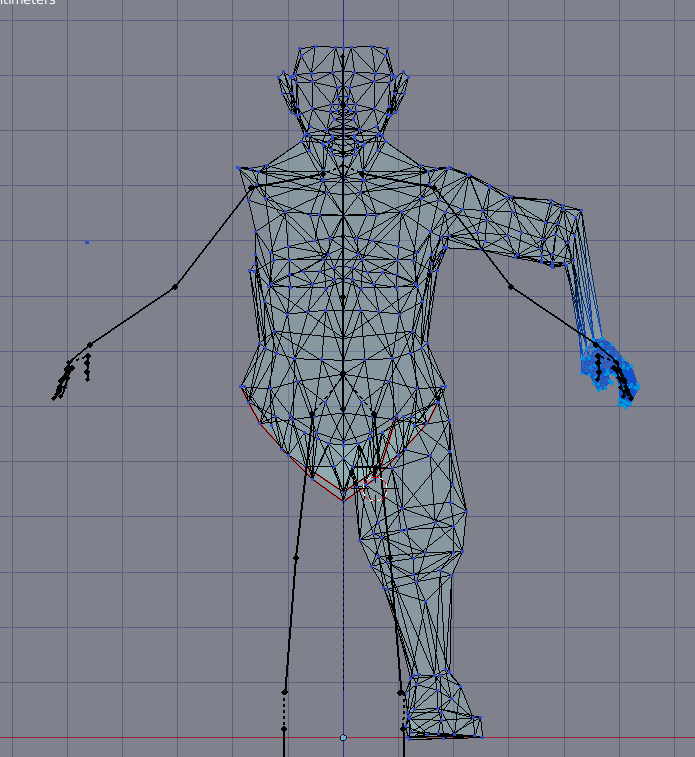The width and height of the screenshot is (695, 757).
Task: Select the shoulder joint of the meshed arm
Action: click(433, 187)
